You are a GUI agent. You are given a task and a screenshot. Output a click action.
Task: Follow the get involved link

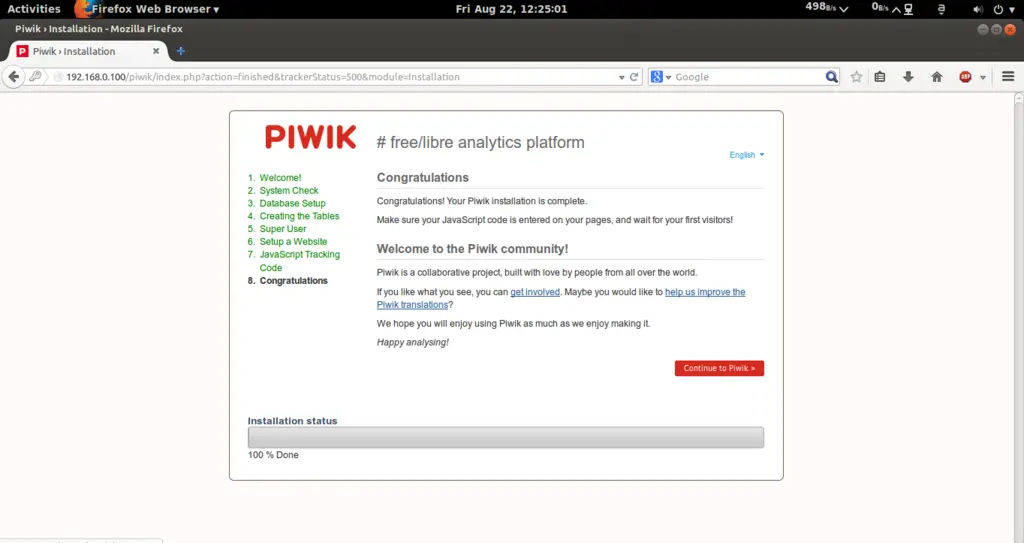(x=535, y=292)
